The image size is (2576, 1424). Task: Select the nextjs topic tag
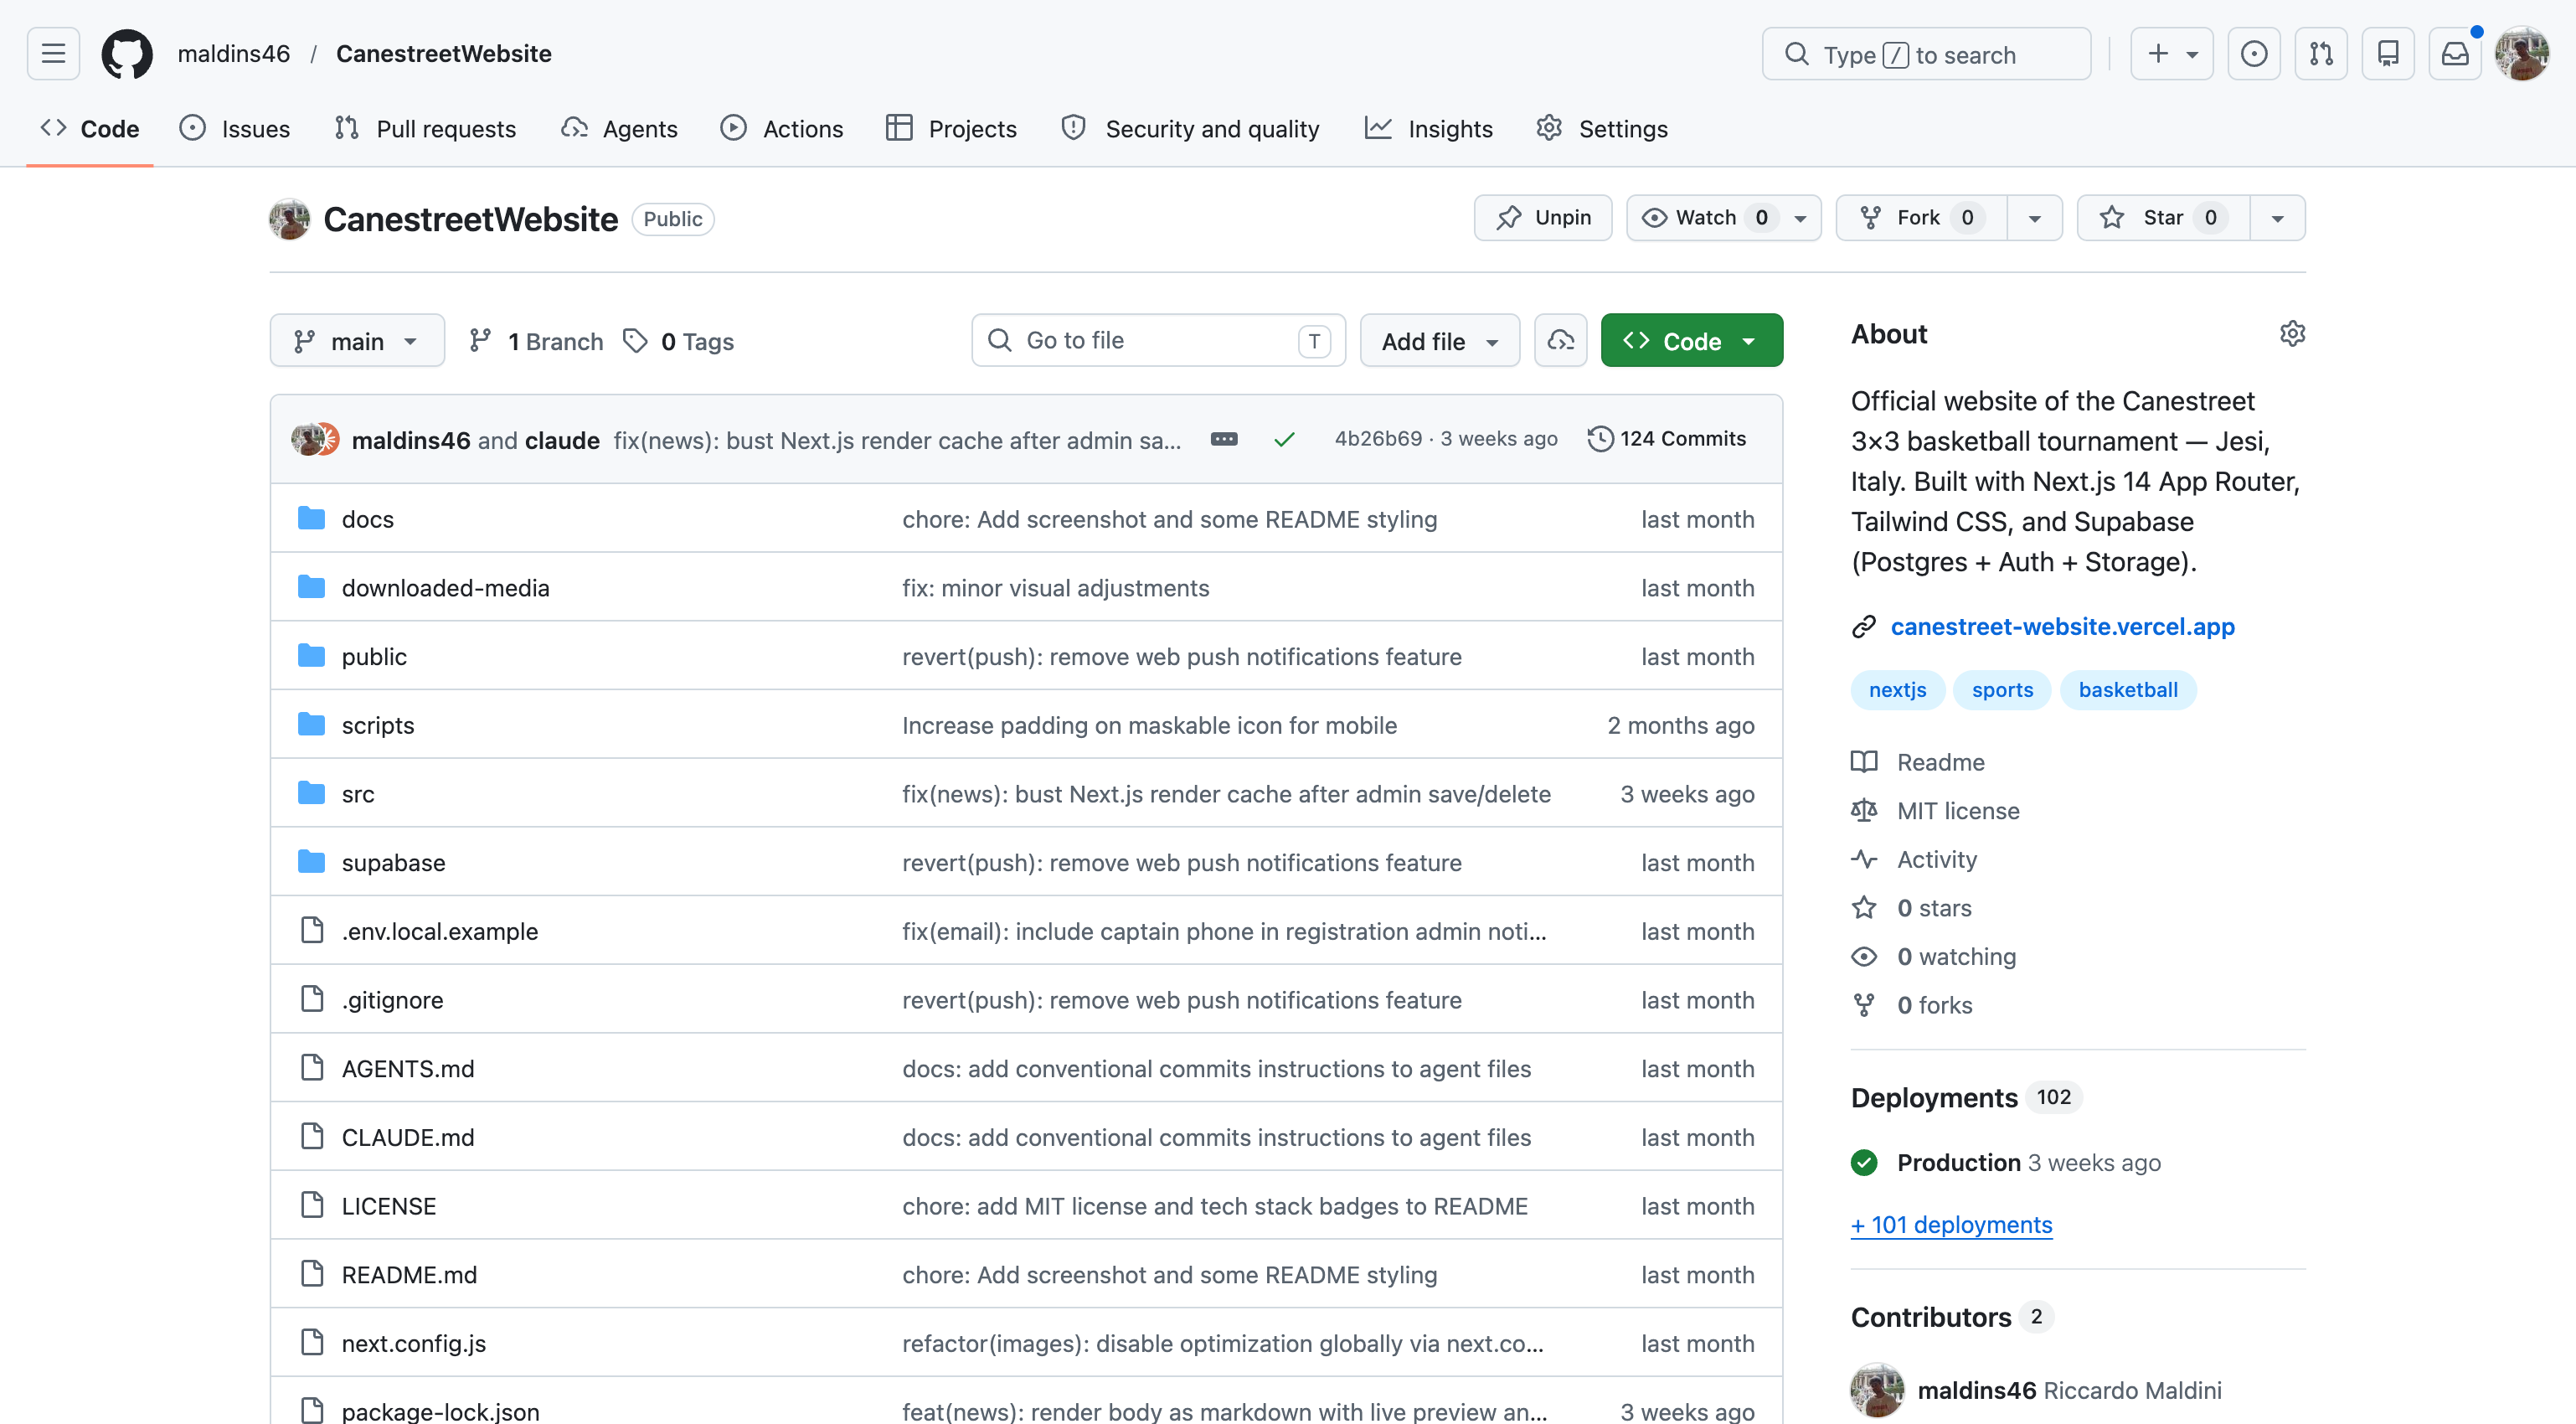tap(1897, 690)
